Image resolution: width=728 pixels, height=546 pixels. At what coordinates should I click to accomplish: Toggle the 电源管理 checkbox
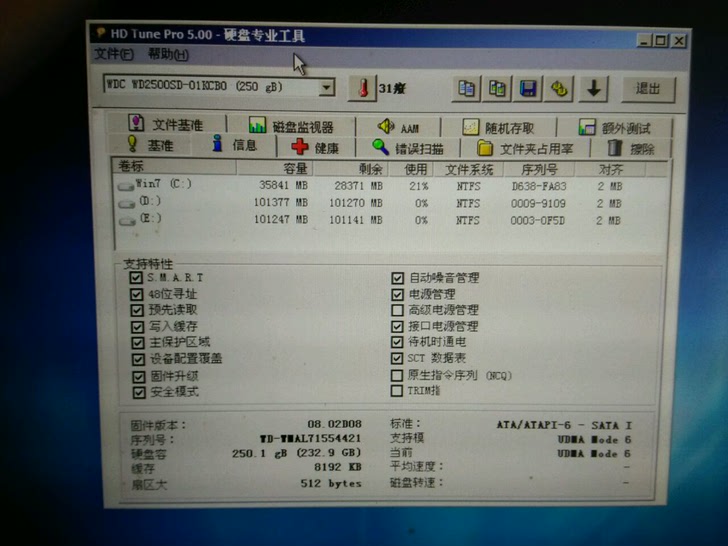point(397,294)
